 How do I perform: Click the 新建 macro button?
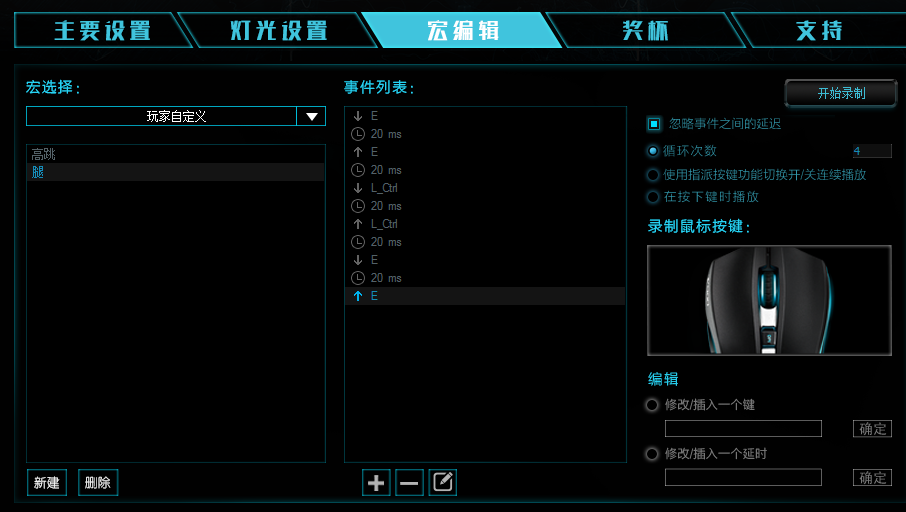(47, 483)
